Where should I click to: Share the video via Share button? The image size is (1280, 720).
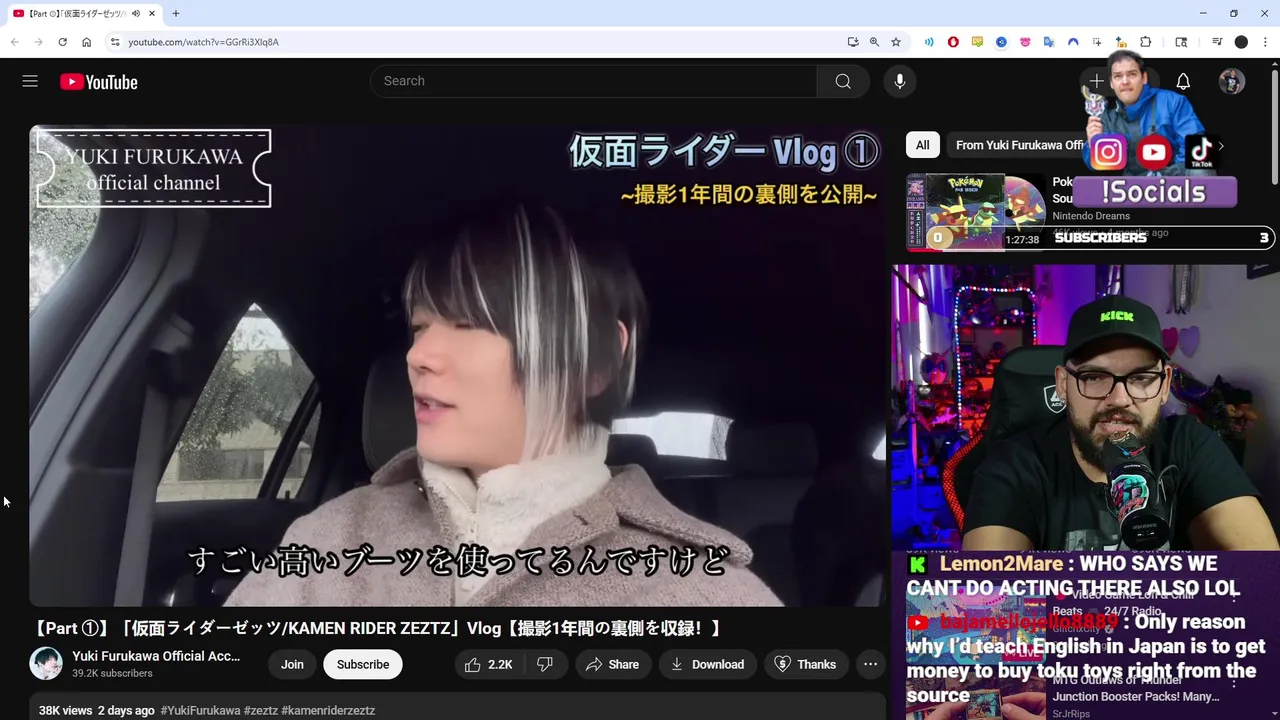pos(612,664)
